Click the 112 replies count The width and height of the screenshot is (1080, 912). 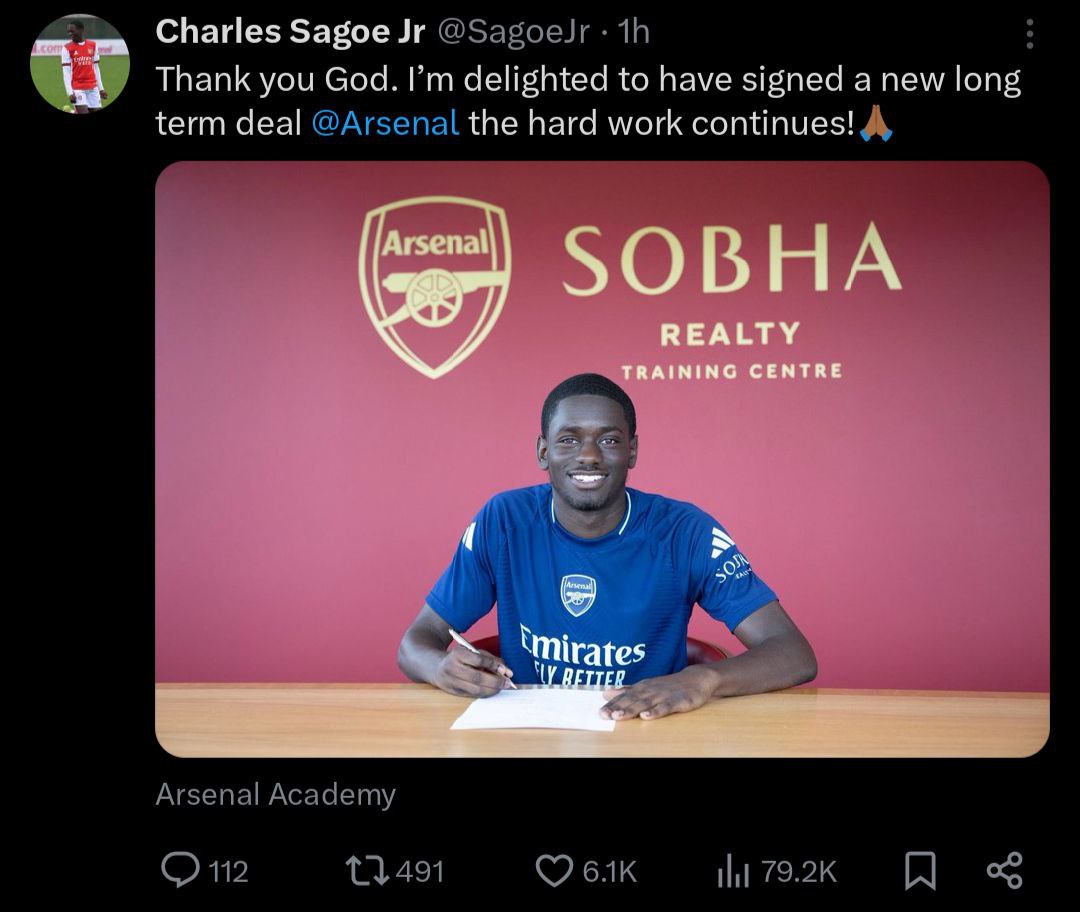[x=229, y=871]
